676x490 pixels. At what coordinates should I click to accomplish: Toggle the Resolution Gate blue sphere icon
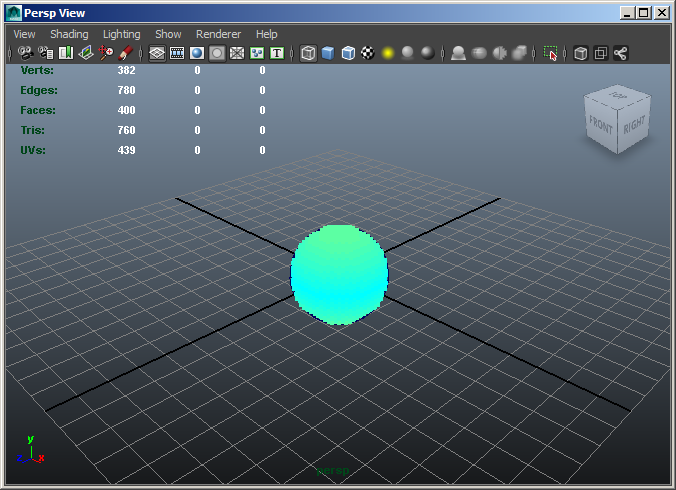(197, 53)
